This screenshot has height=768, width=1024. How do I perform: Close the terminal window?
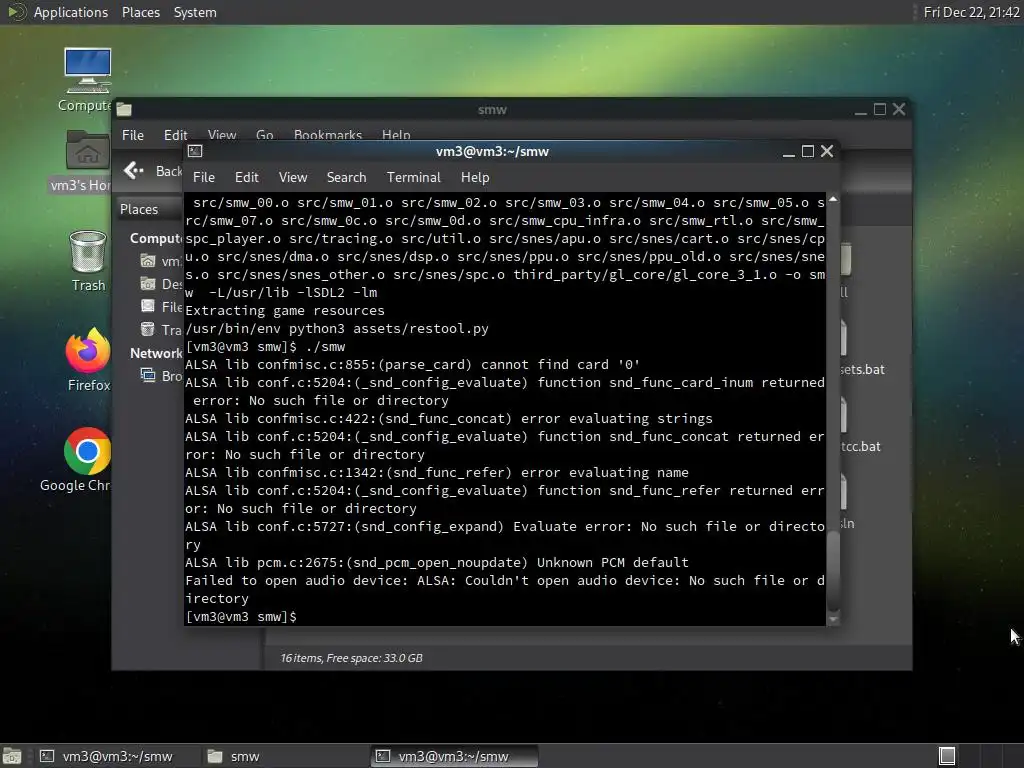827,152
